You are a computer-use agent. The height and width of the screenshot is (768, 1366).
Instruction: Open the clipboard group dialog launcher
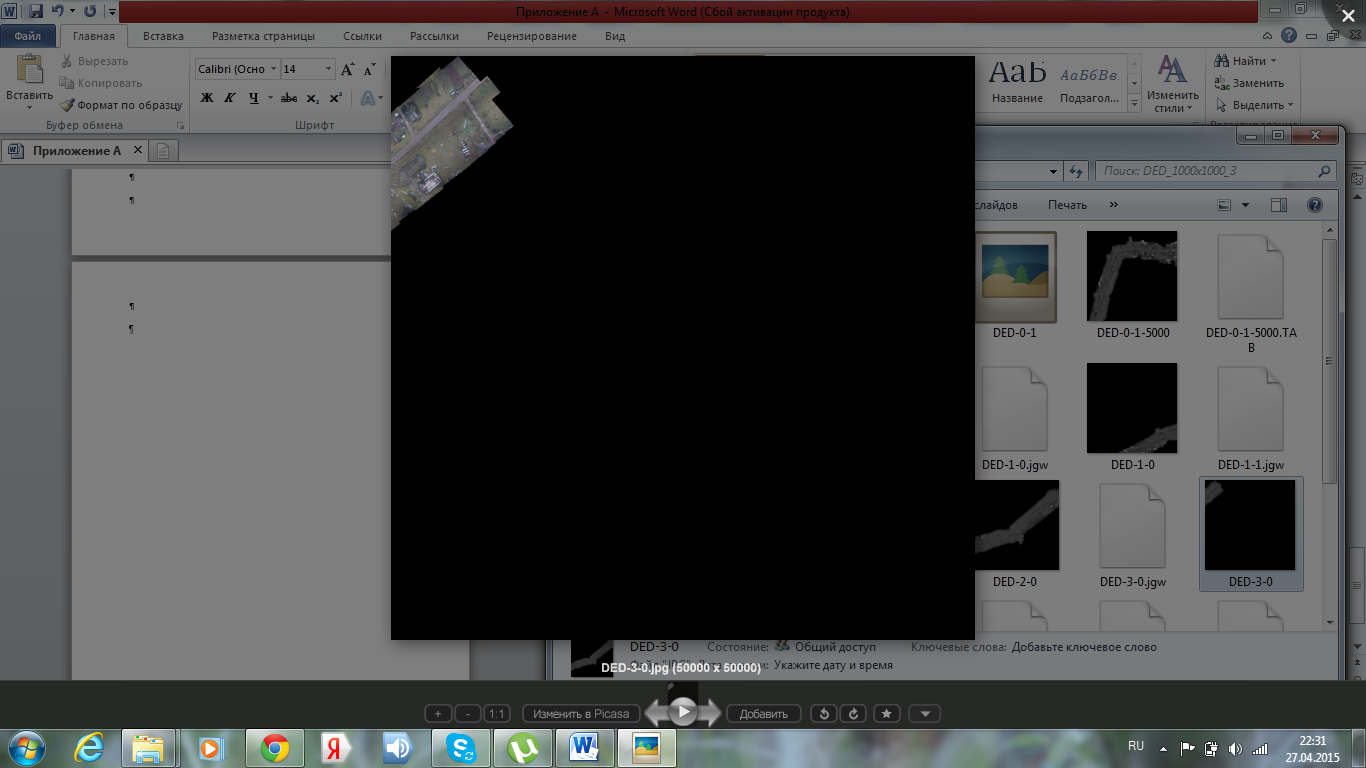coord(181,126)
